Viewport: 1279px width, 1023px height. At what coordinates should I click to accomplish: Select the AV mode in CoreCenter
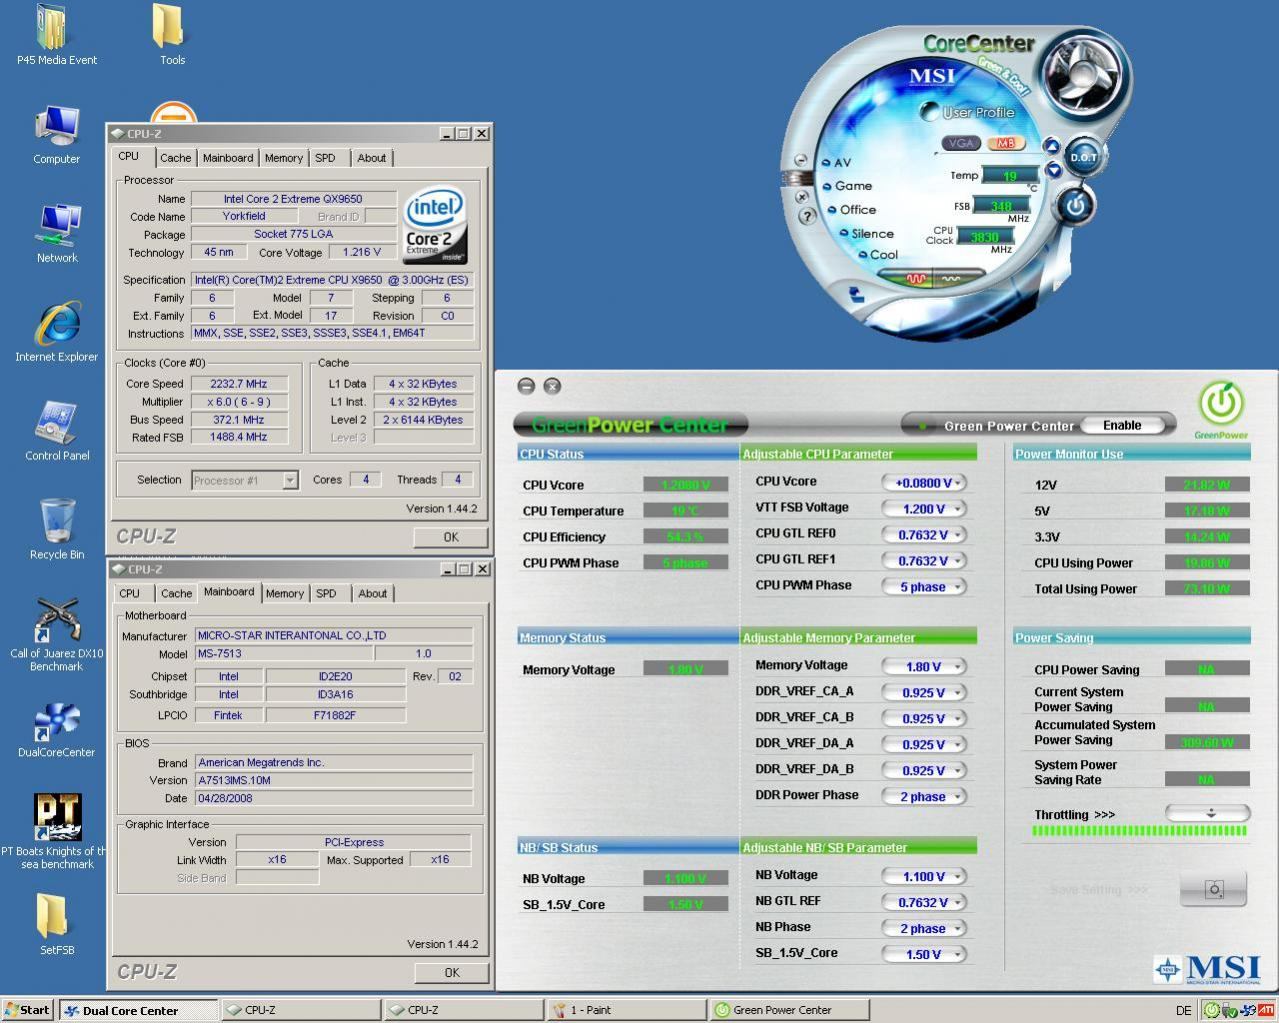click(x=836, y=162)
